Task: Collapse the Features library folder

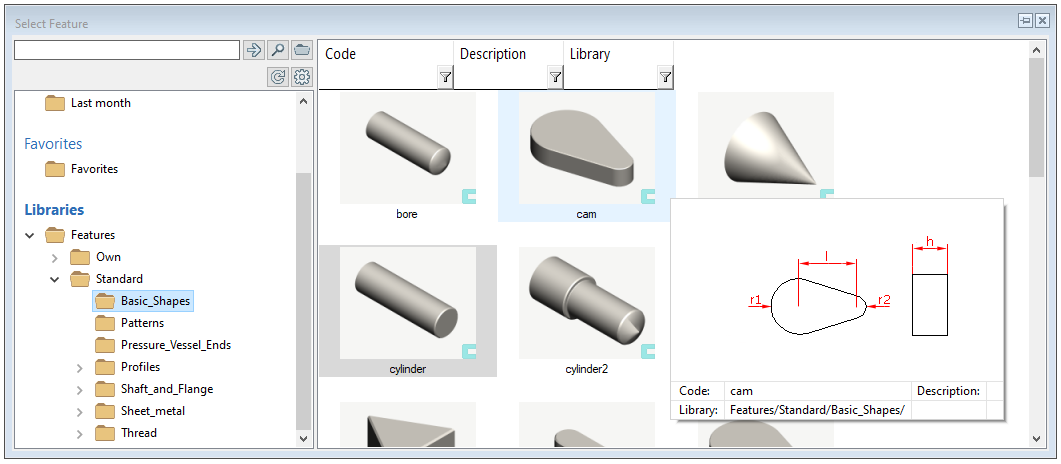Action: point(30,236)
